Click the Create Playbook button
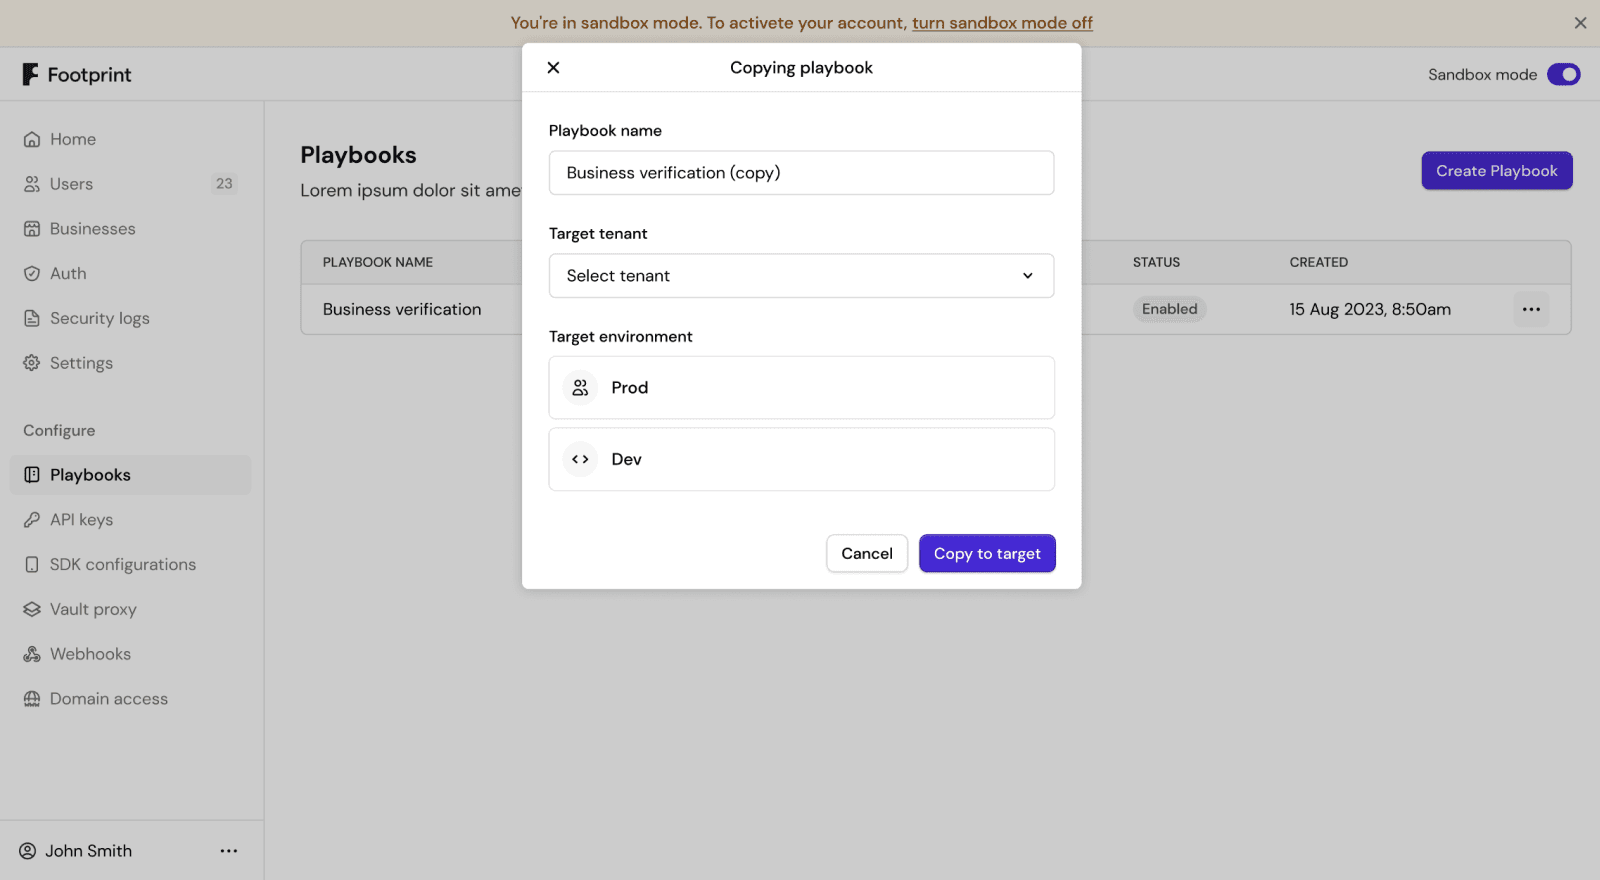 (1497, 170)
